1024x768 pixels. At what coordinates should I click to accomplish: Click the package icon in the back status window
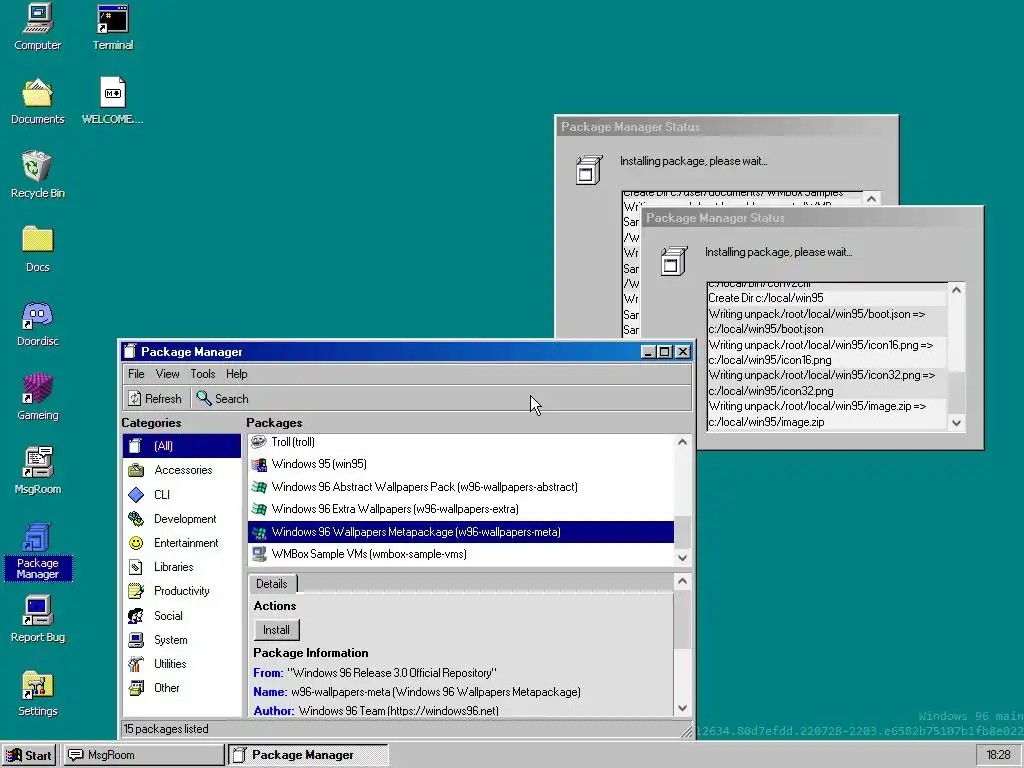[x=589, y=170]
